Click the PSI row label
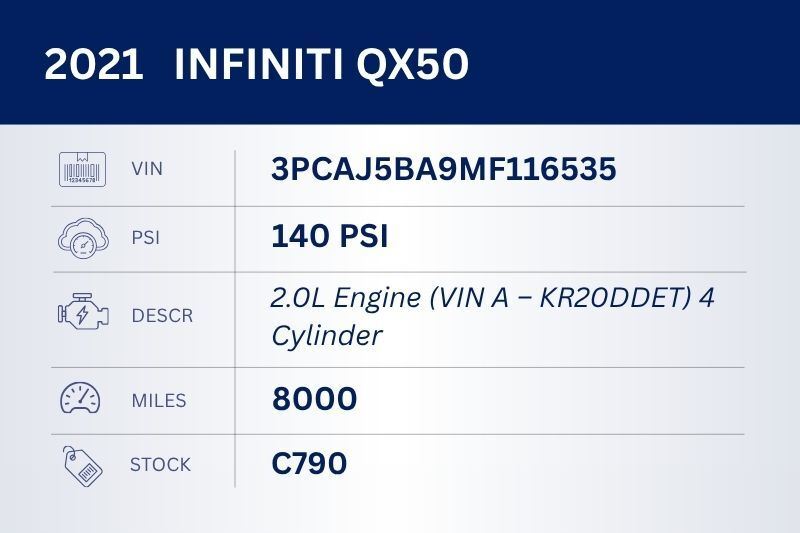The image size is (800, 533). point(145,239)
